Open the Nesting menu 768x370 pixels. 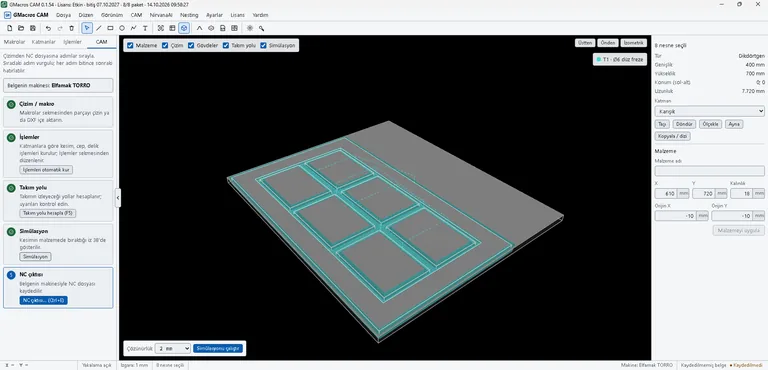tap(189, 15)
